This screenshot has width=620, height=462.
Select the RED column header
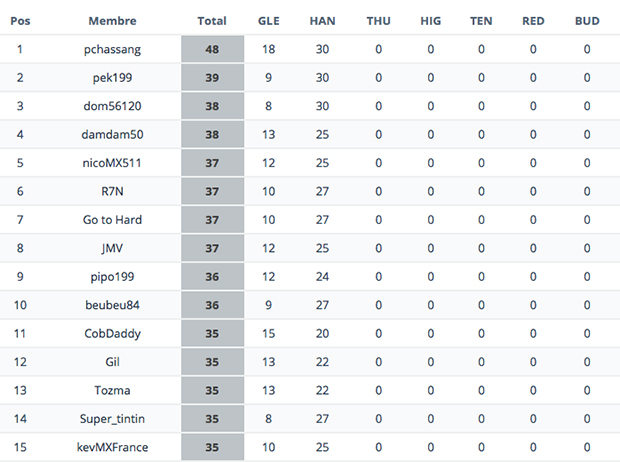(533, 21)
